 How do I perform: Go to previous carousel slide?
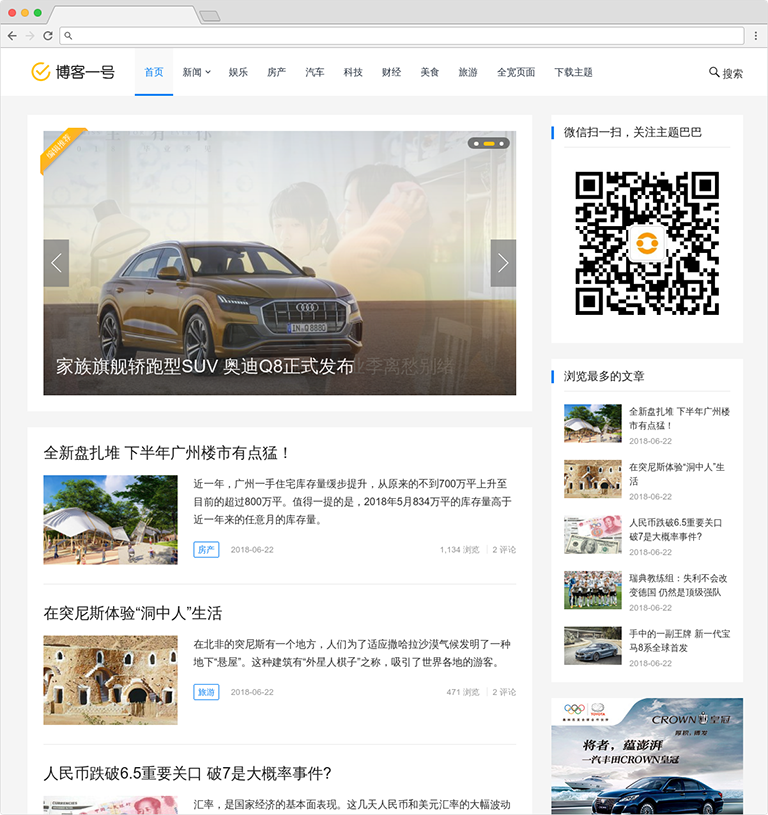(56, 263)
